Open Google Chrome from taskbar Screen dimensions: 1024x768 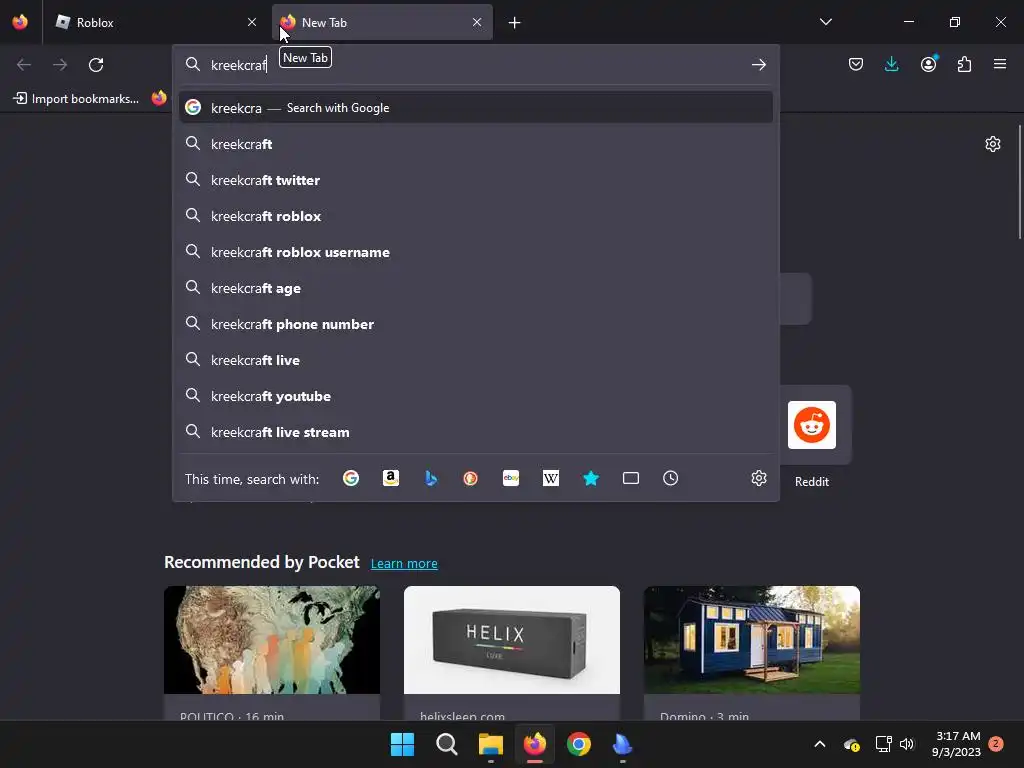[x=579, y=744]
